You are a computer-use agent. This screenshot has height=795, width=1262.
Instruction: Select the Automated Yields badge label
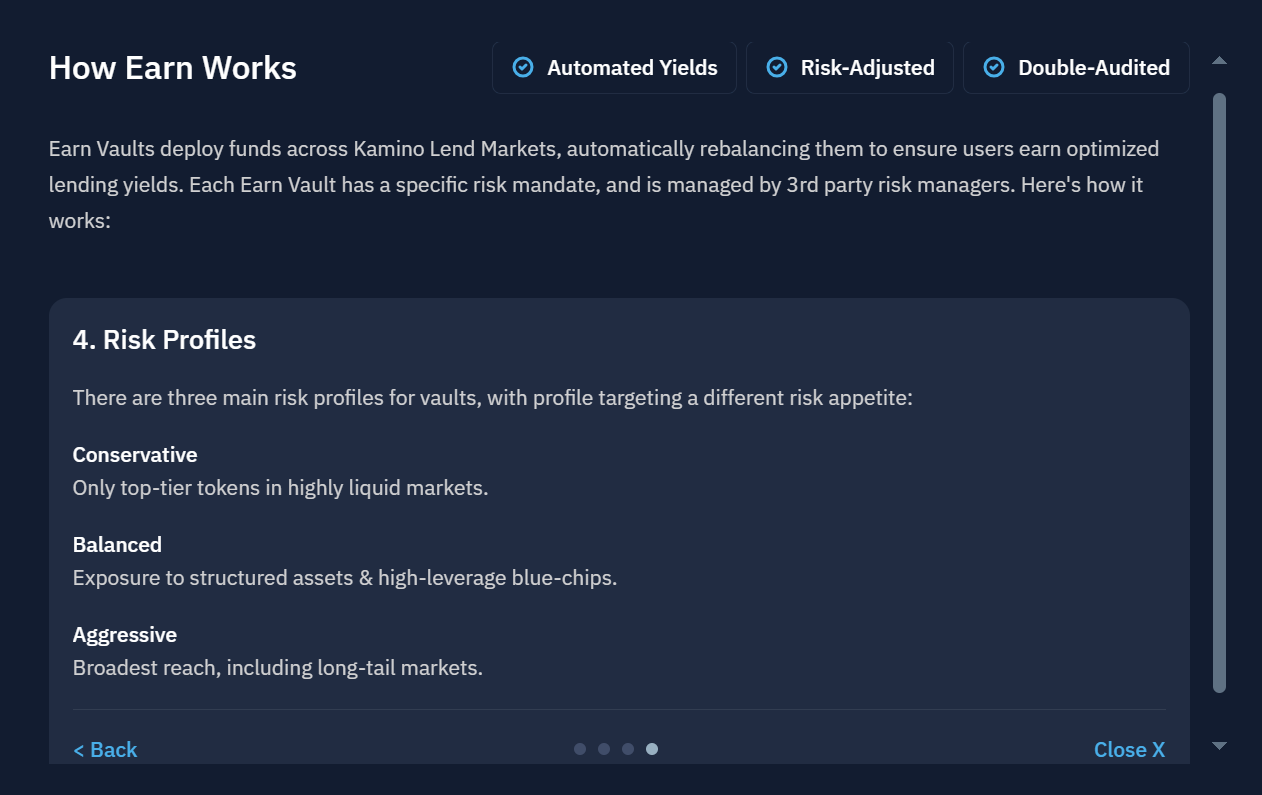(x=632, y=68)
